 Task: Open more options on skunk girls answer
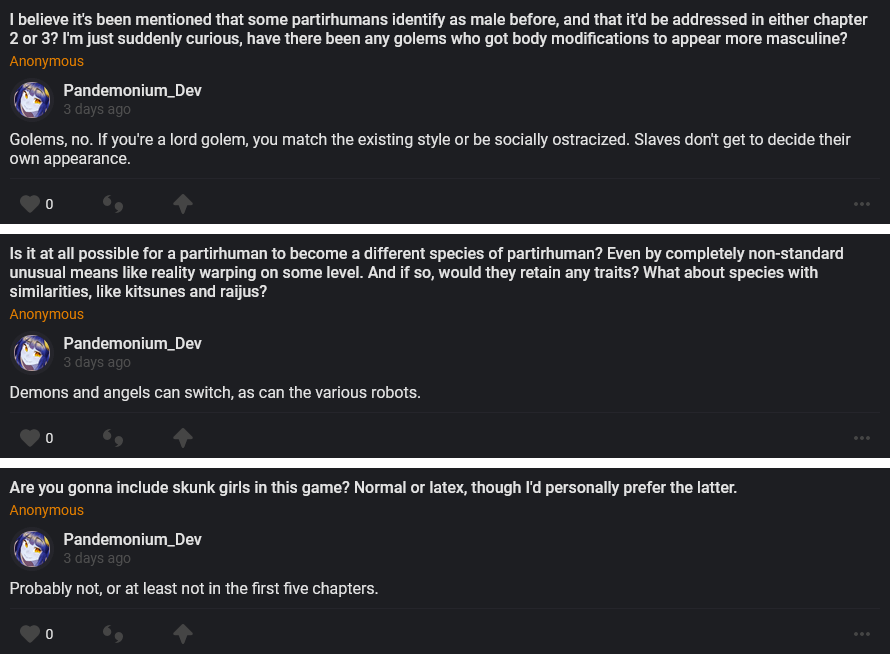click(862, 634)
